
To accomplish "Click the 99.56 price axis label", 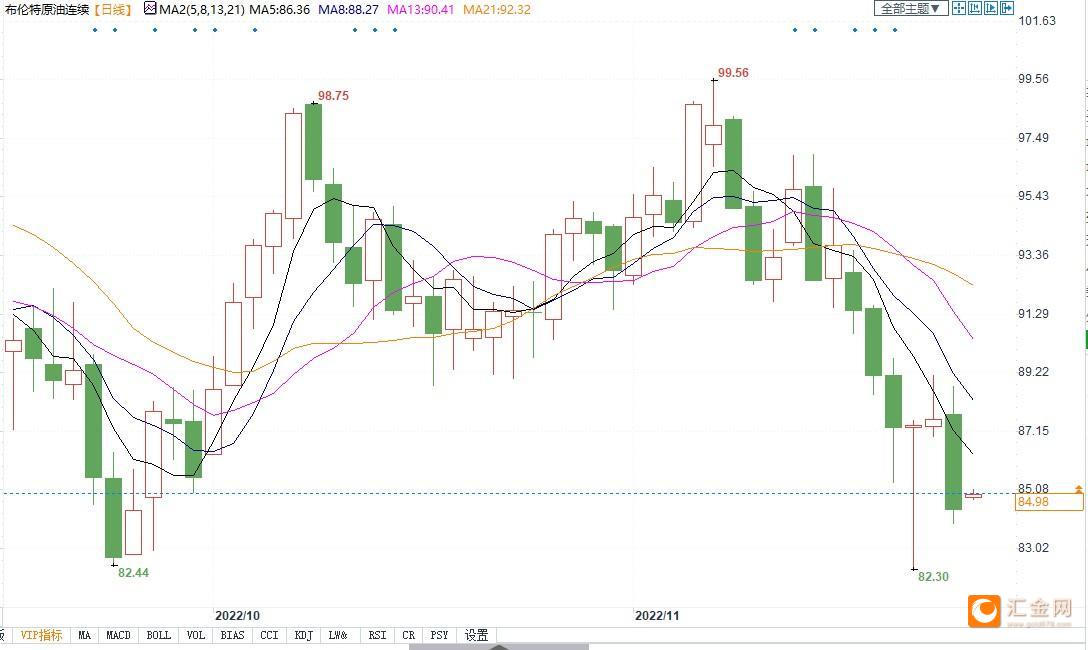I will [1033, 78].
